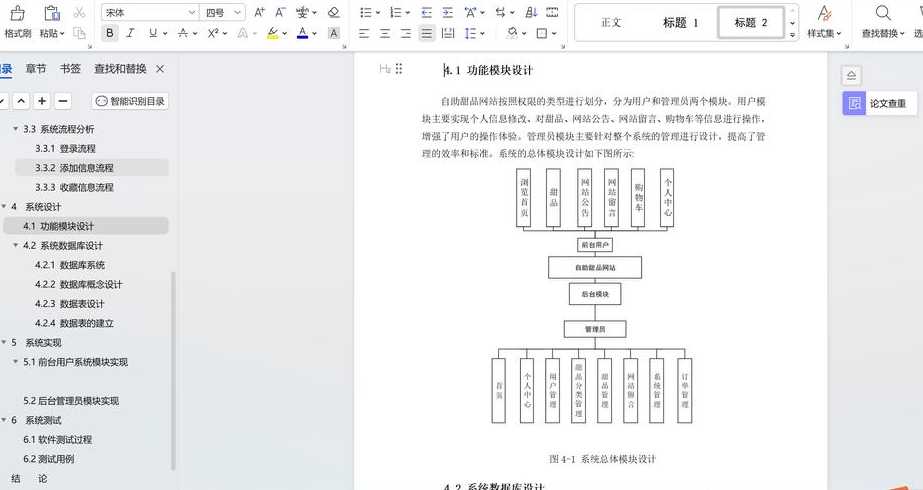Click the 智能识别目录 button
Image resolution: width=923 pixels, height=490 pixels.
(131, 101)
